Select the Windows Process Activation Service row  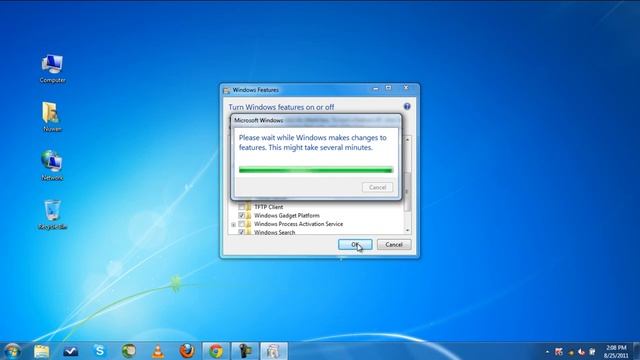(298, 224)
